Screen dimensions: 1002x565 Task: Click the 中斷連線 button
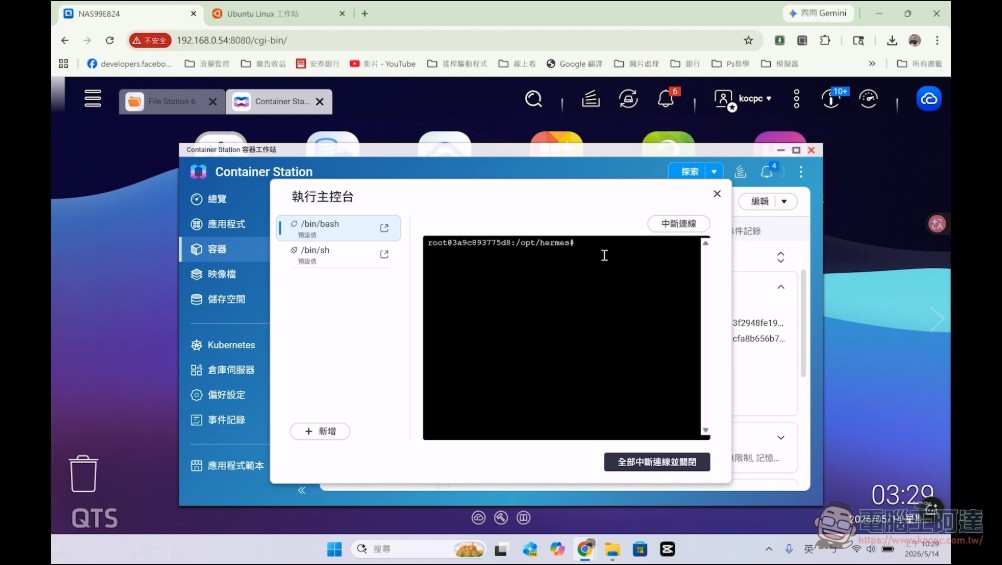coord(678,224)
